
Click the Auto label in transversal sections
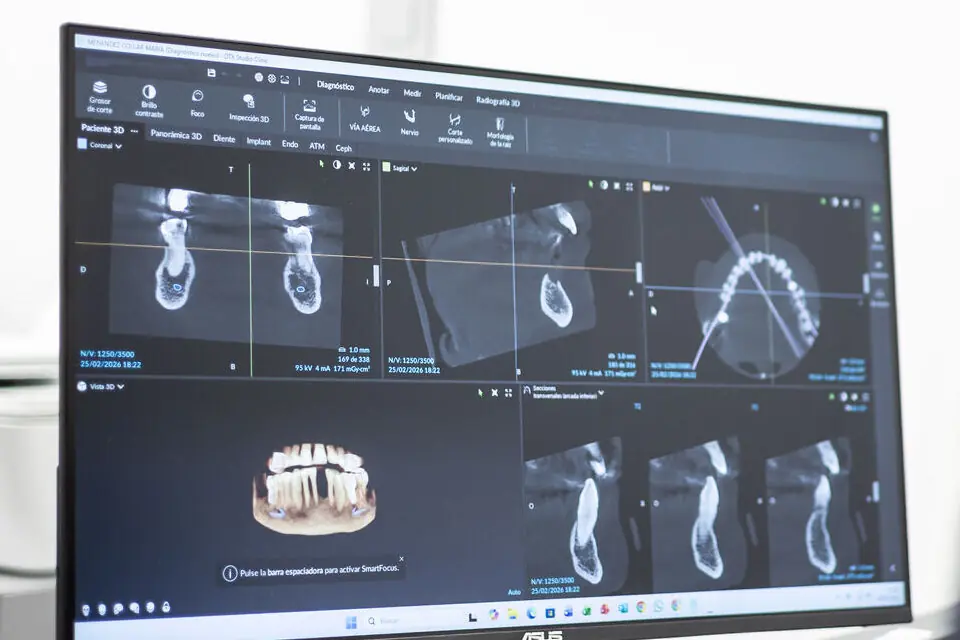pyautogui.click(x=514, y=592)
